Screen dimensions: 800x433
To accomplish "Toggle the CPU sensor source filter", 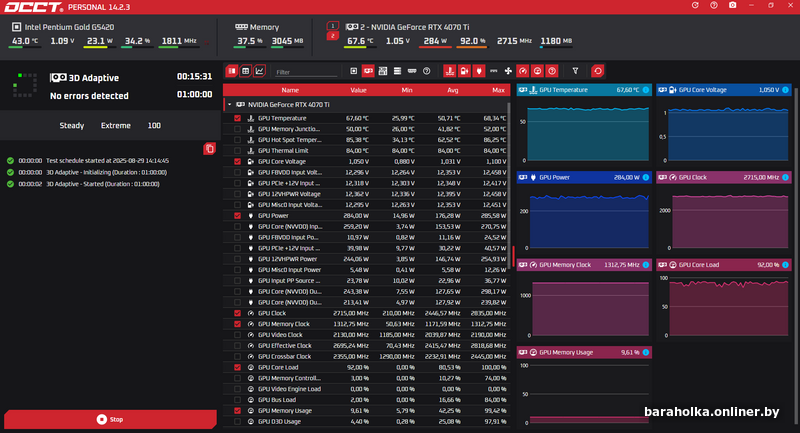I will (353, 71).
